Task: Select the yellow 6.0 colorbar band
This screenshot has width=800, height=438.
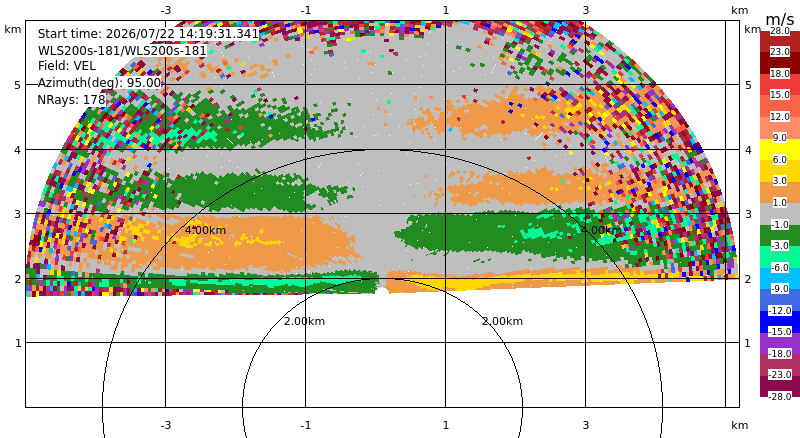Action: 780,149
